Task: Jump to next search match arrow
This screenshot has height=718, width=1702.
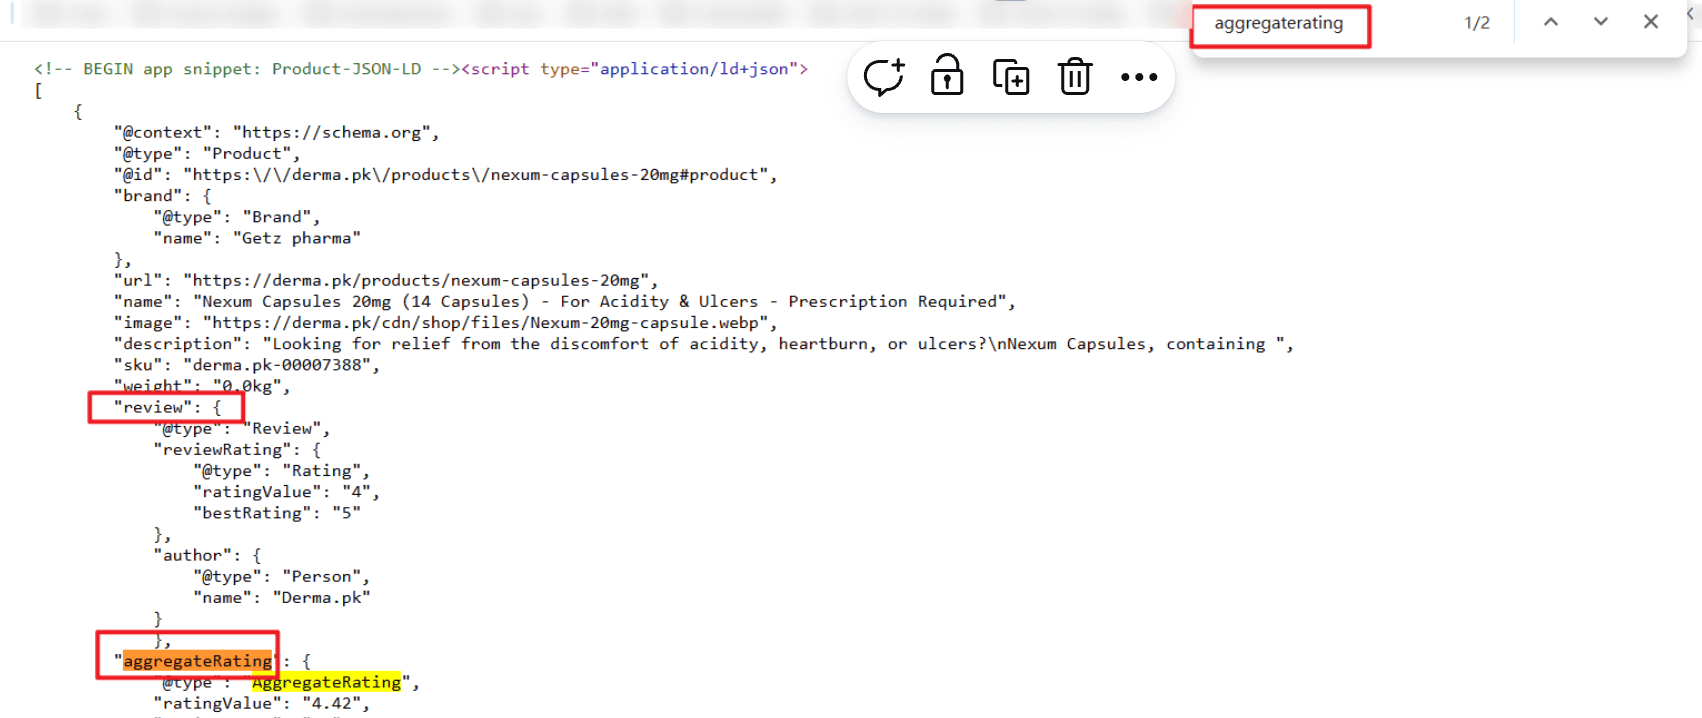Action: [x=1600, y=22]
